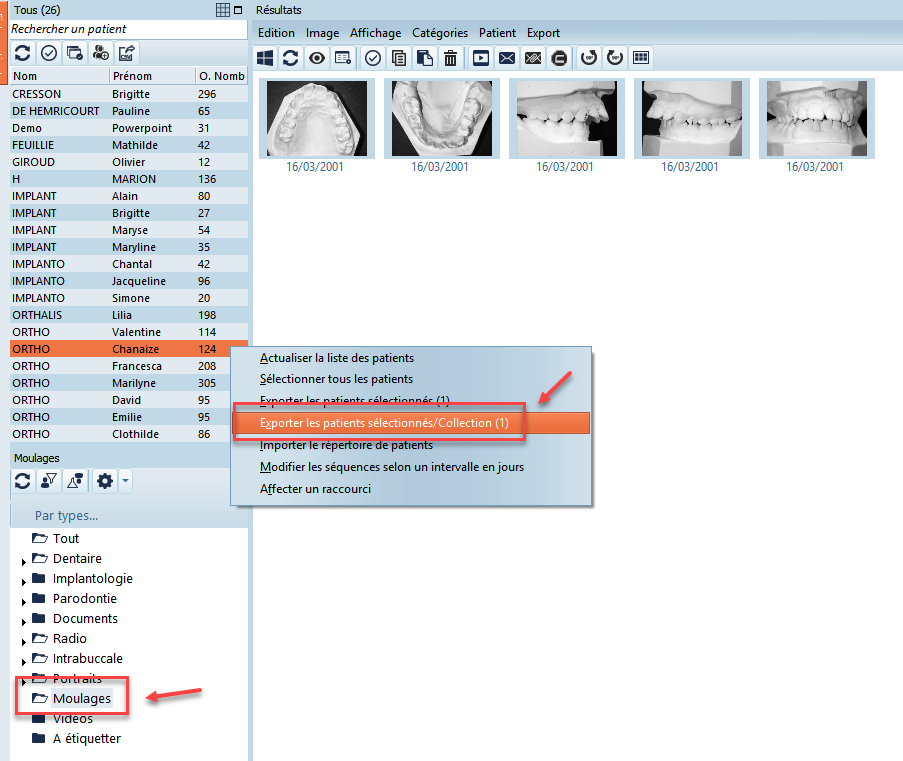This screenshot has height=761, width=903.
Task: Click the slideshow play icon in results toolbar
Action: pos(481,58)
